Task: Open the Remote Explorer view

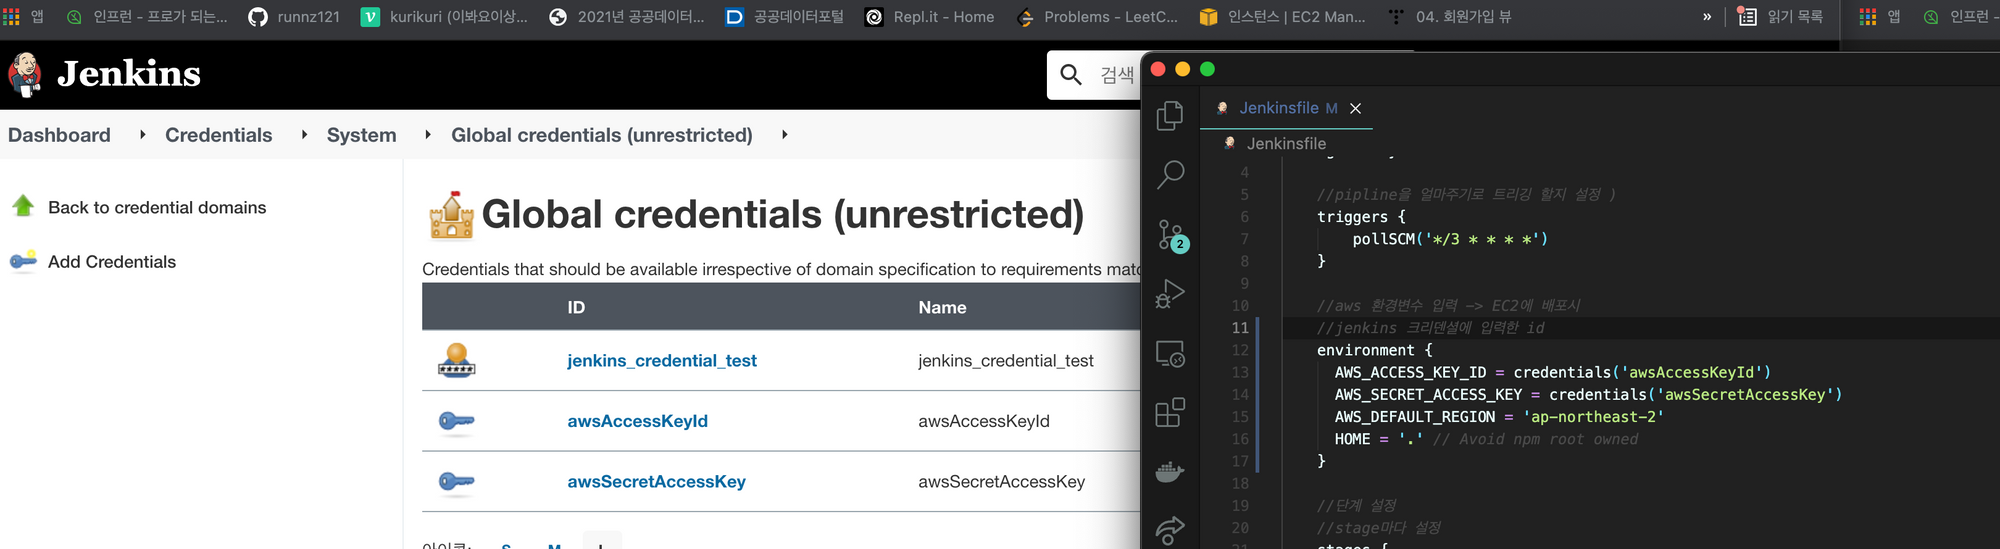Action: 1170,353
